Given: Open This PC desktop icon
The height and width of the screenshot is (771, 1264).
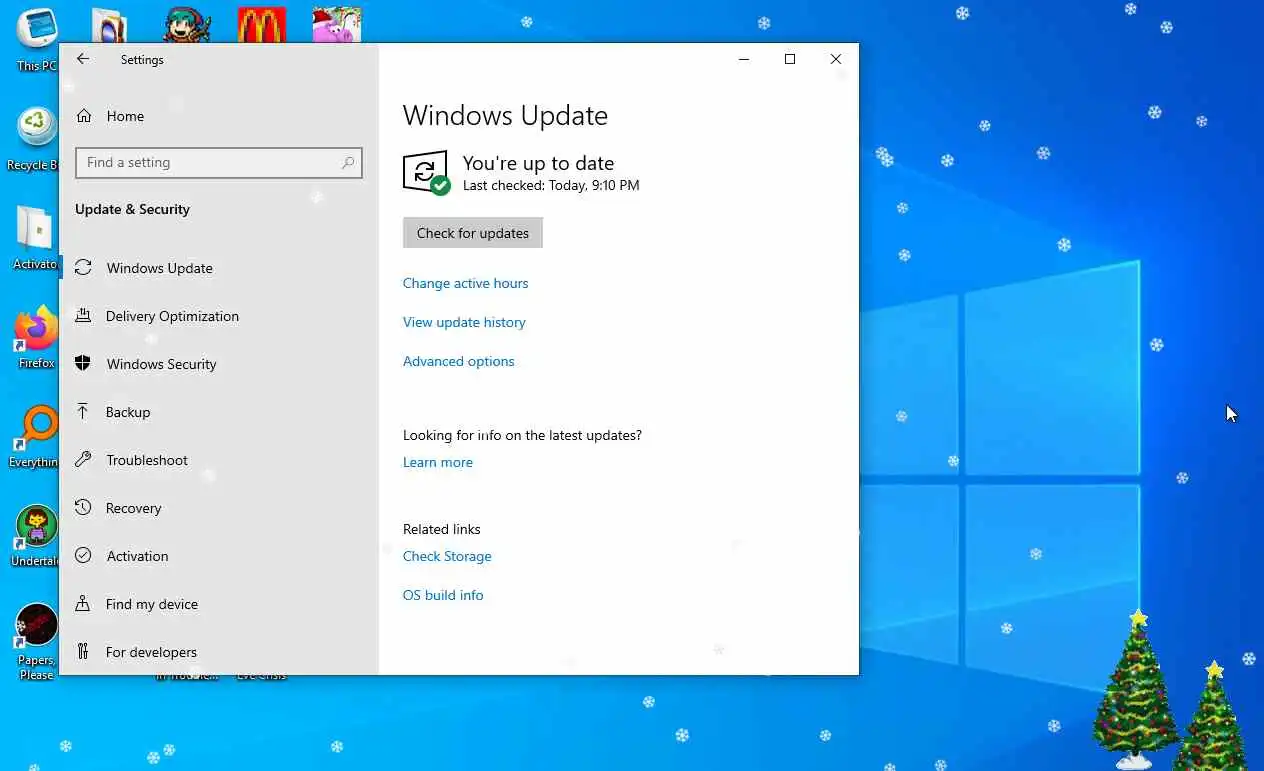Looking at the screenshot, I should click(37, 38).
